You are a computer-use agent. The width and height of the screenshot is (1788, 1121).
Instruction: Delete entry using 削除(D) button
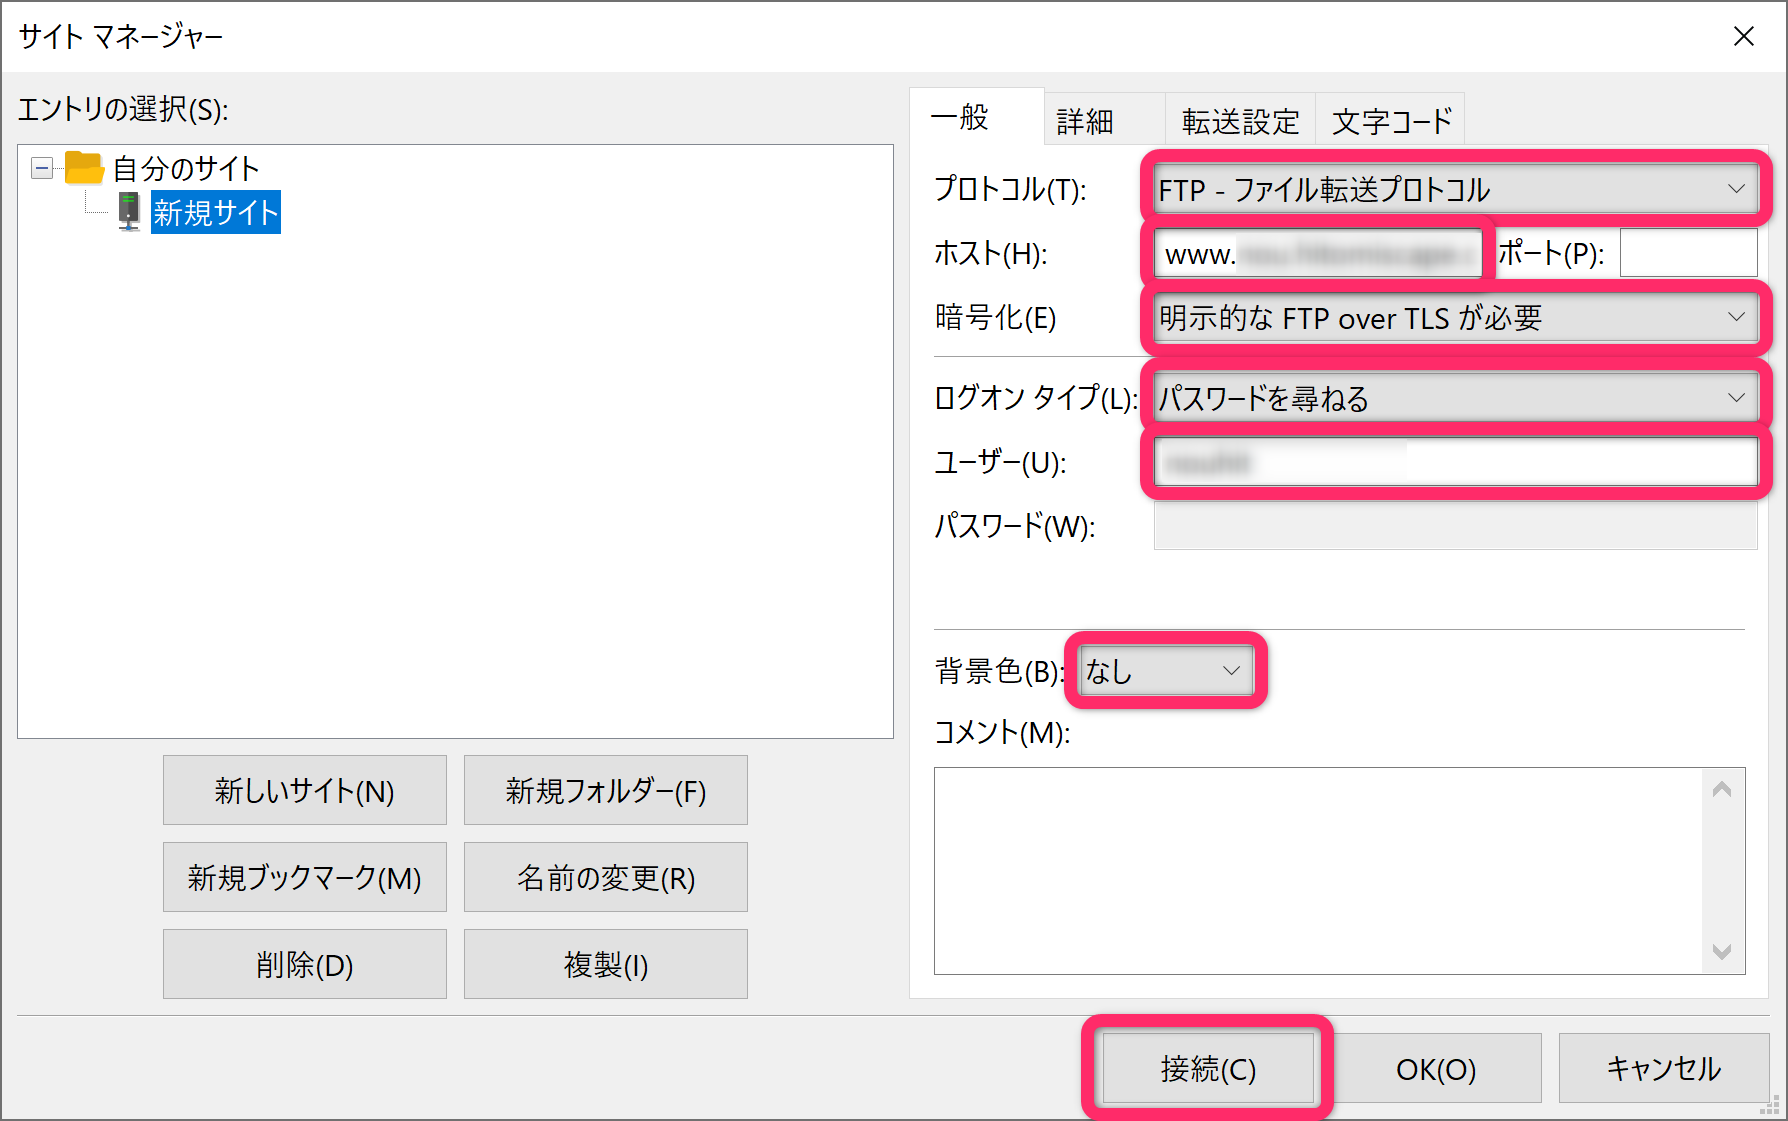coord(304,963)
